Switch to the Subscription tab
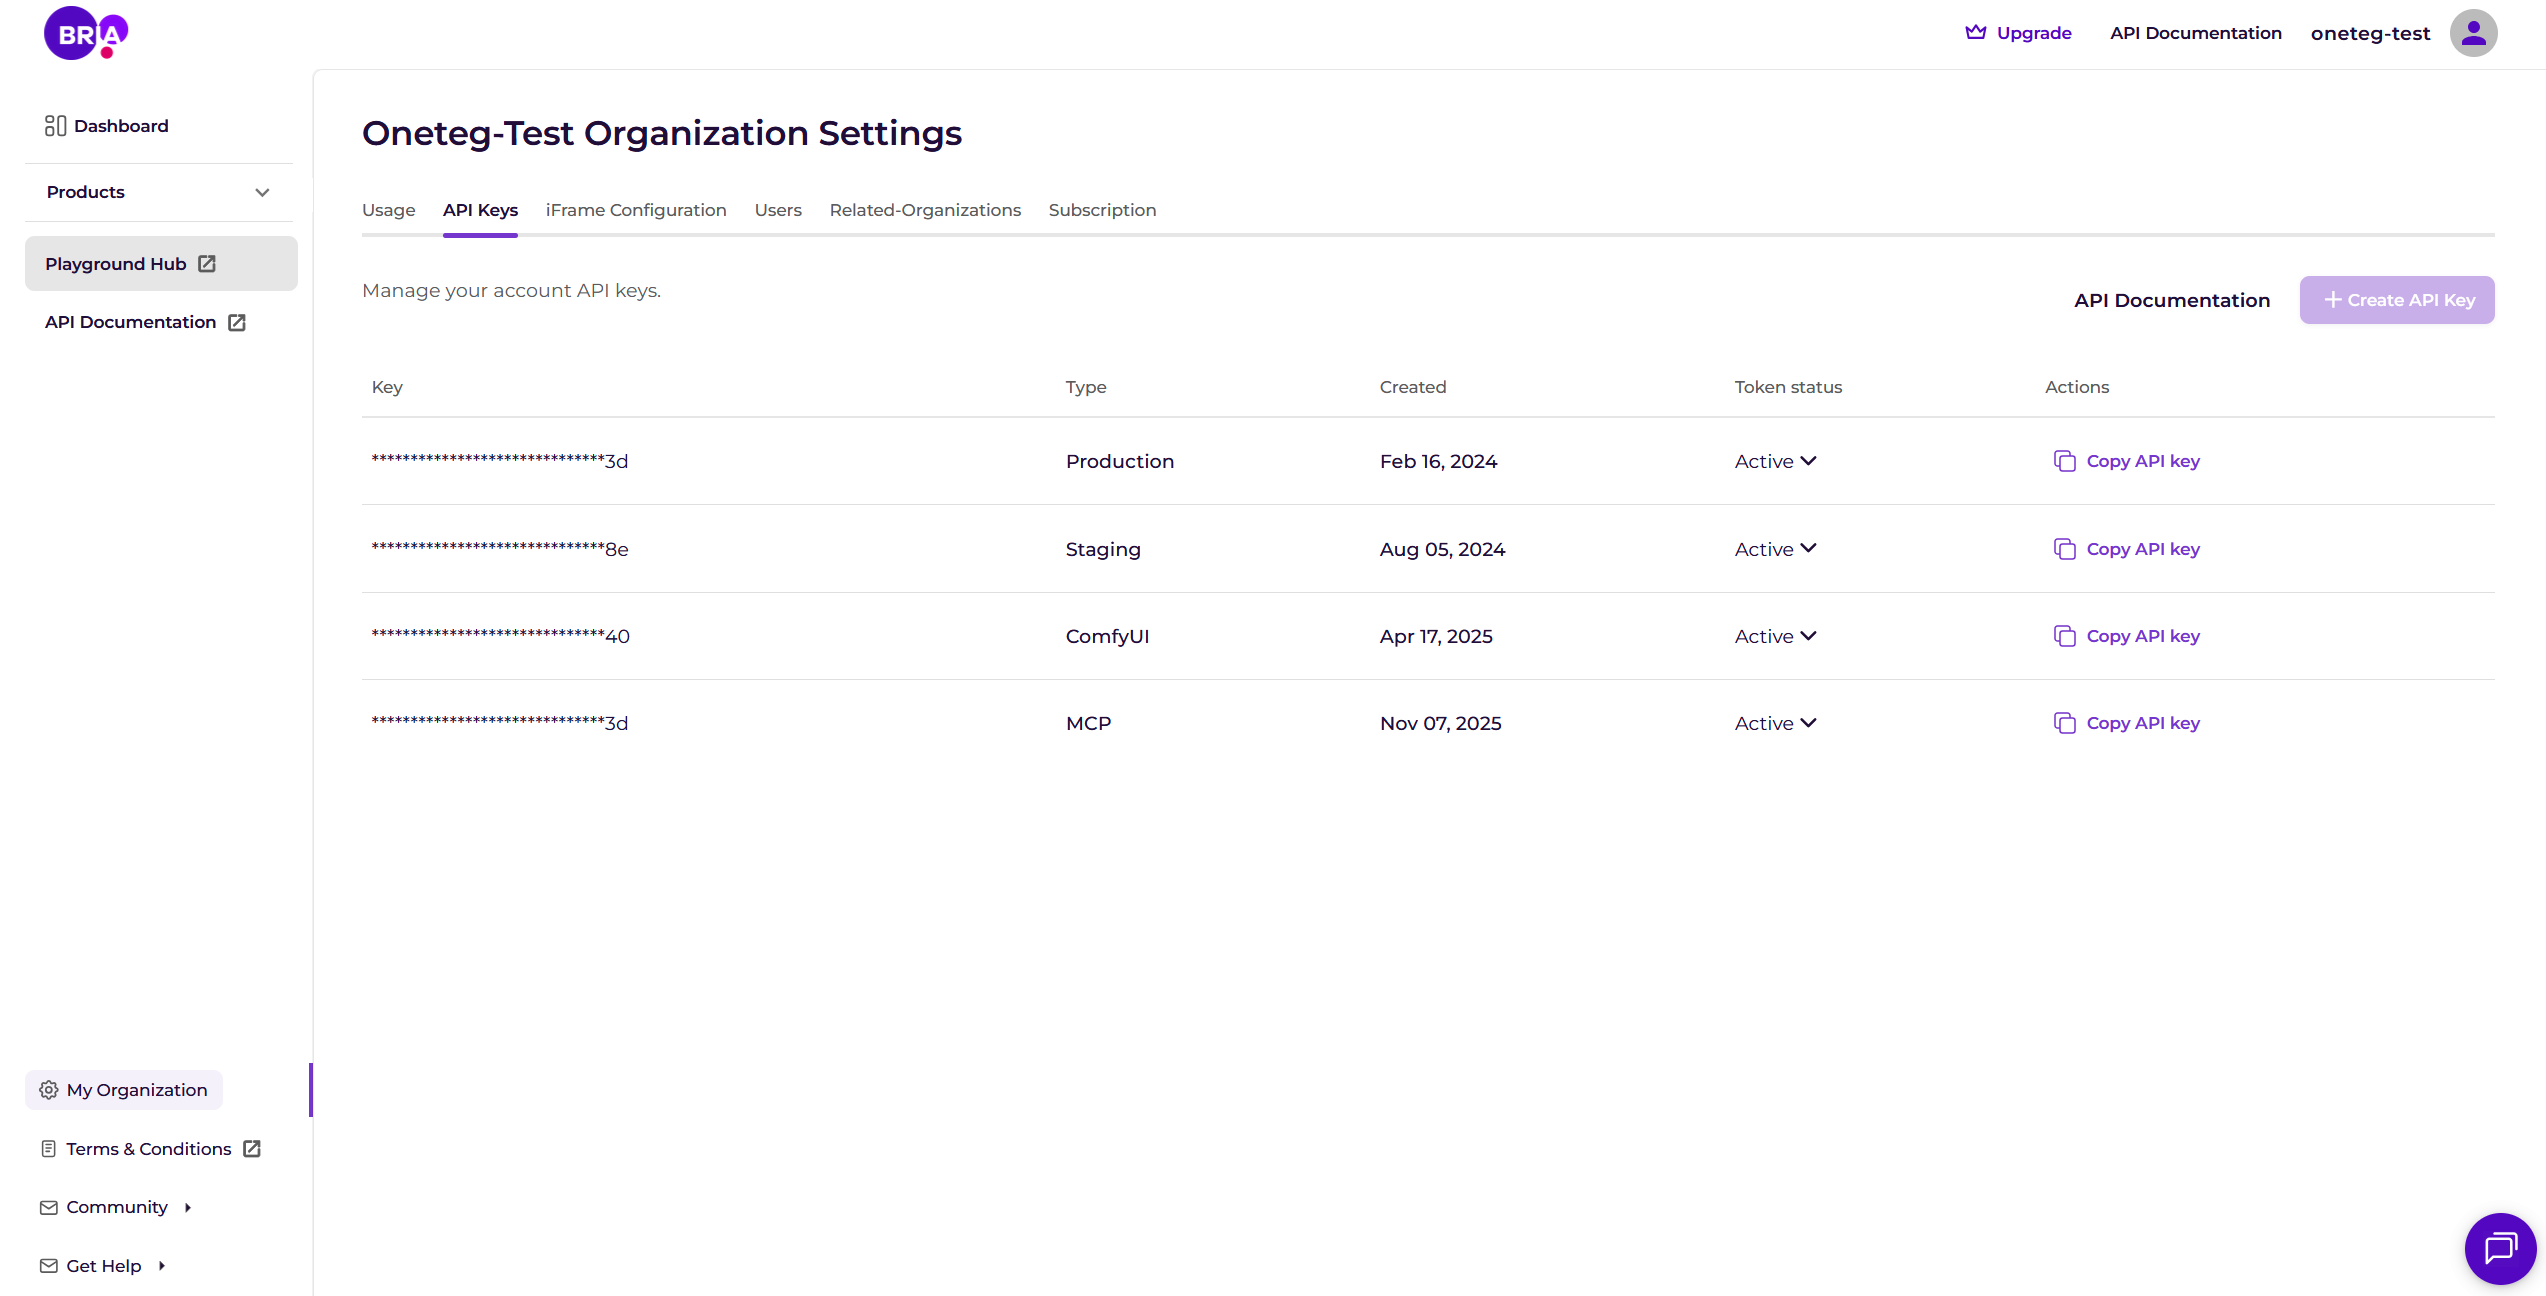 (1102, 210)
